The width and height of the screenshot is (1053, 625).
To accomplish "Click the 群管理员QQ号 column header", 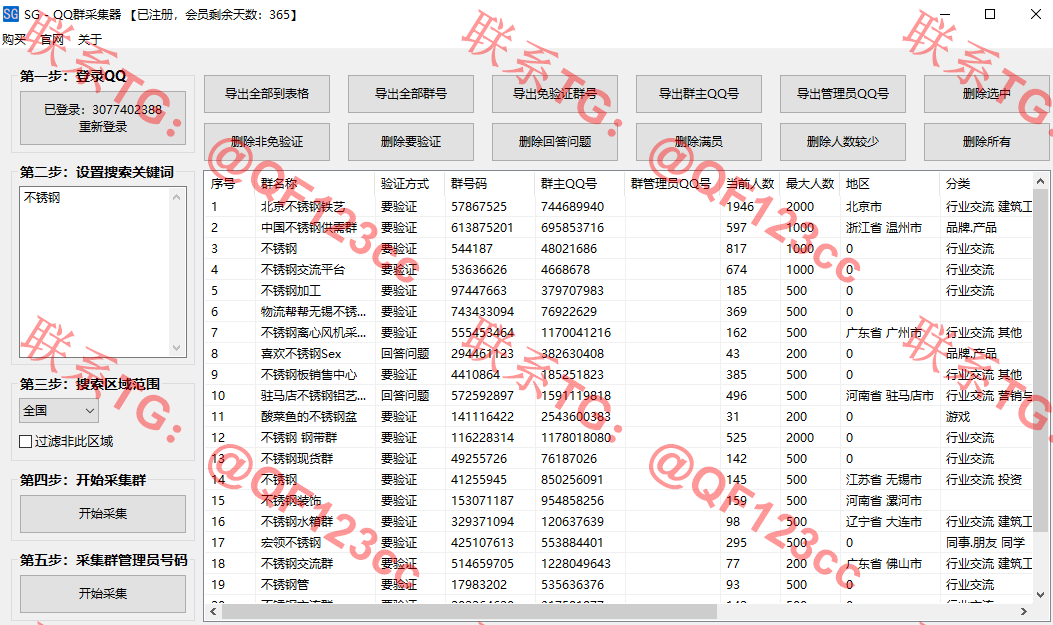I will tap(672, 183).
